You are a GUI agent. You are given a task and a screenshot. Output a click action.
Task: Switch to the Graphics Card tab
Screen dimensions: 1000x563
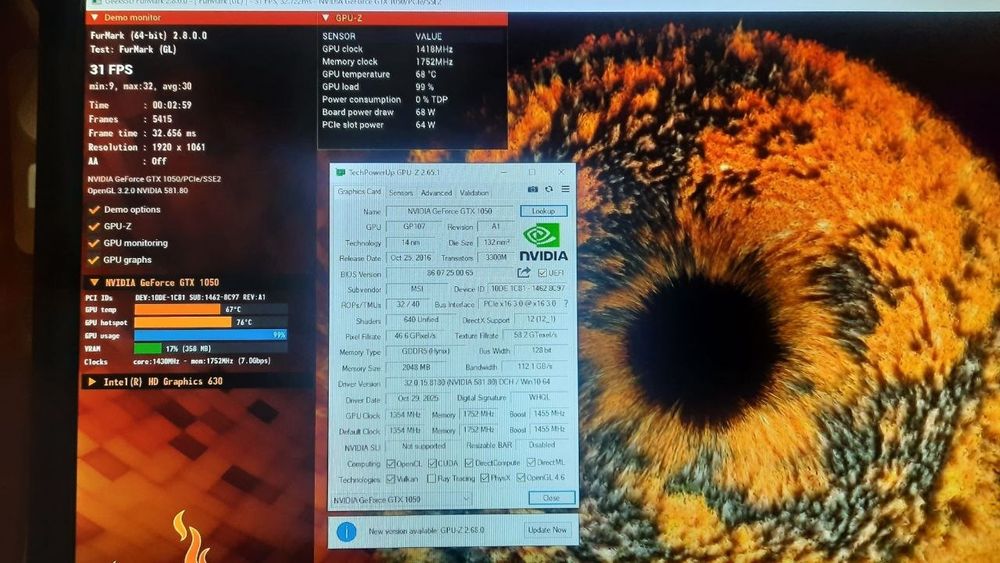359,192
